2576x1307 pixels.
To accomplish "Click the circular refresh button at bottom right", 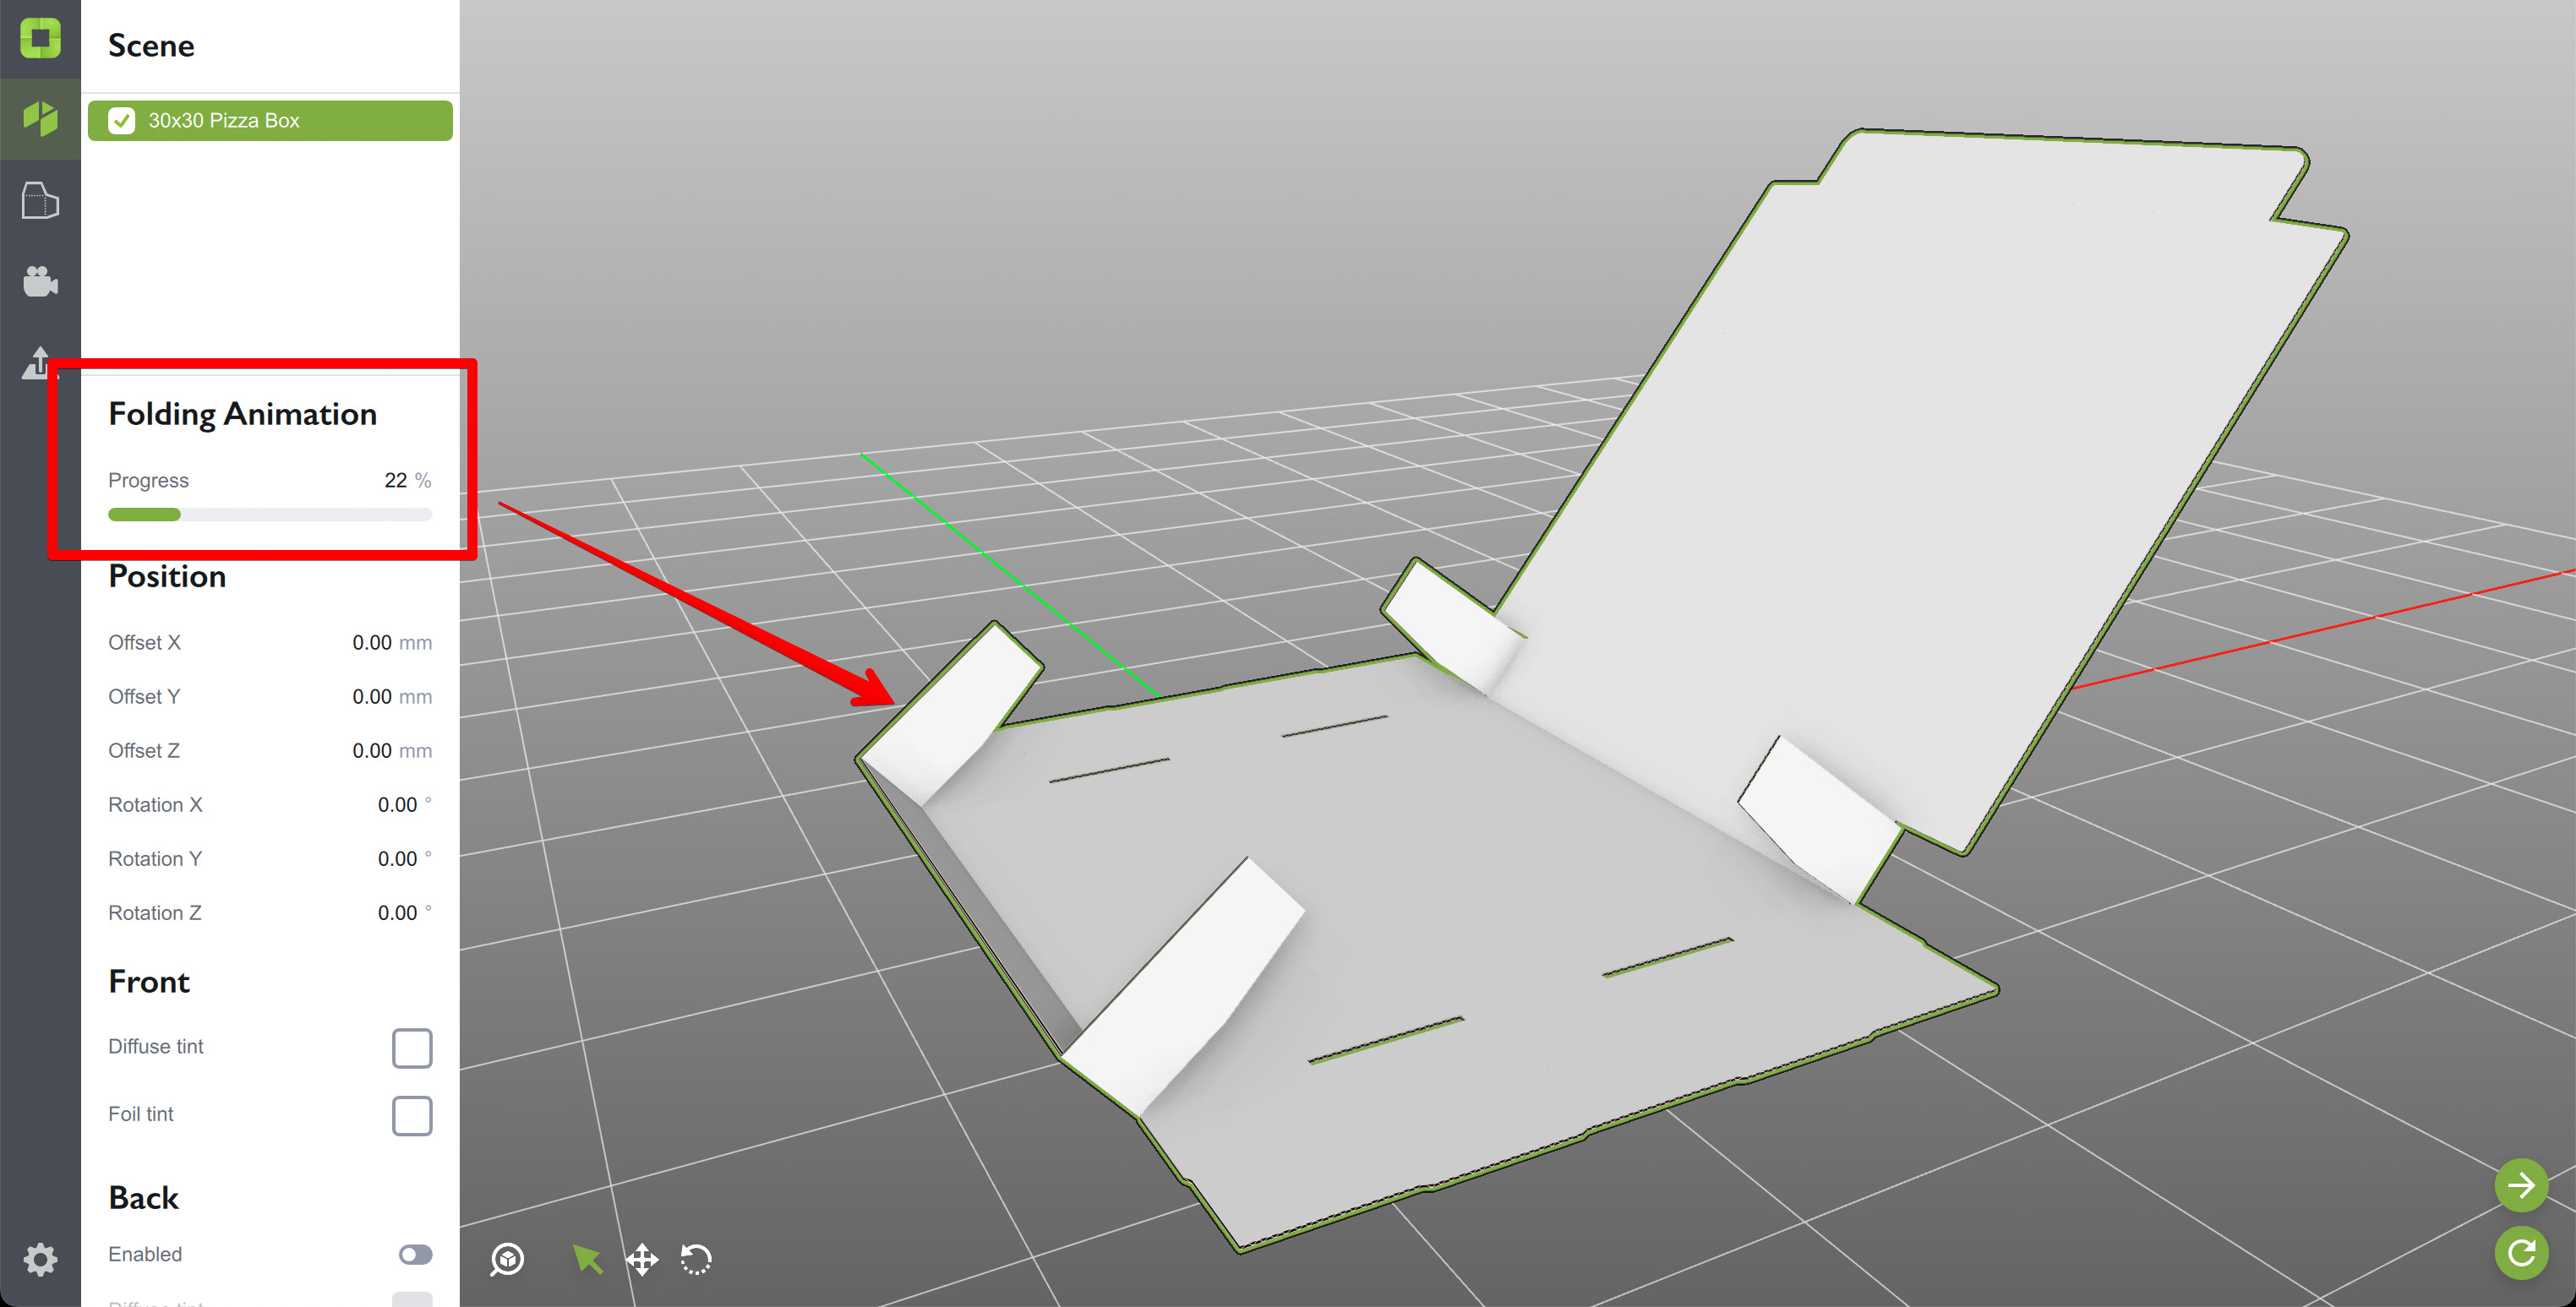I will (2523, 1253).
